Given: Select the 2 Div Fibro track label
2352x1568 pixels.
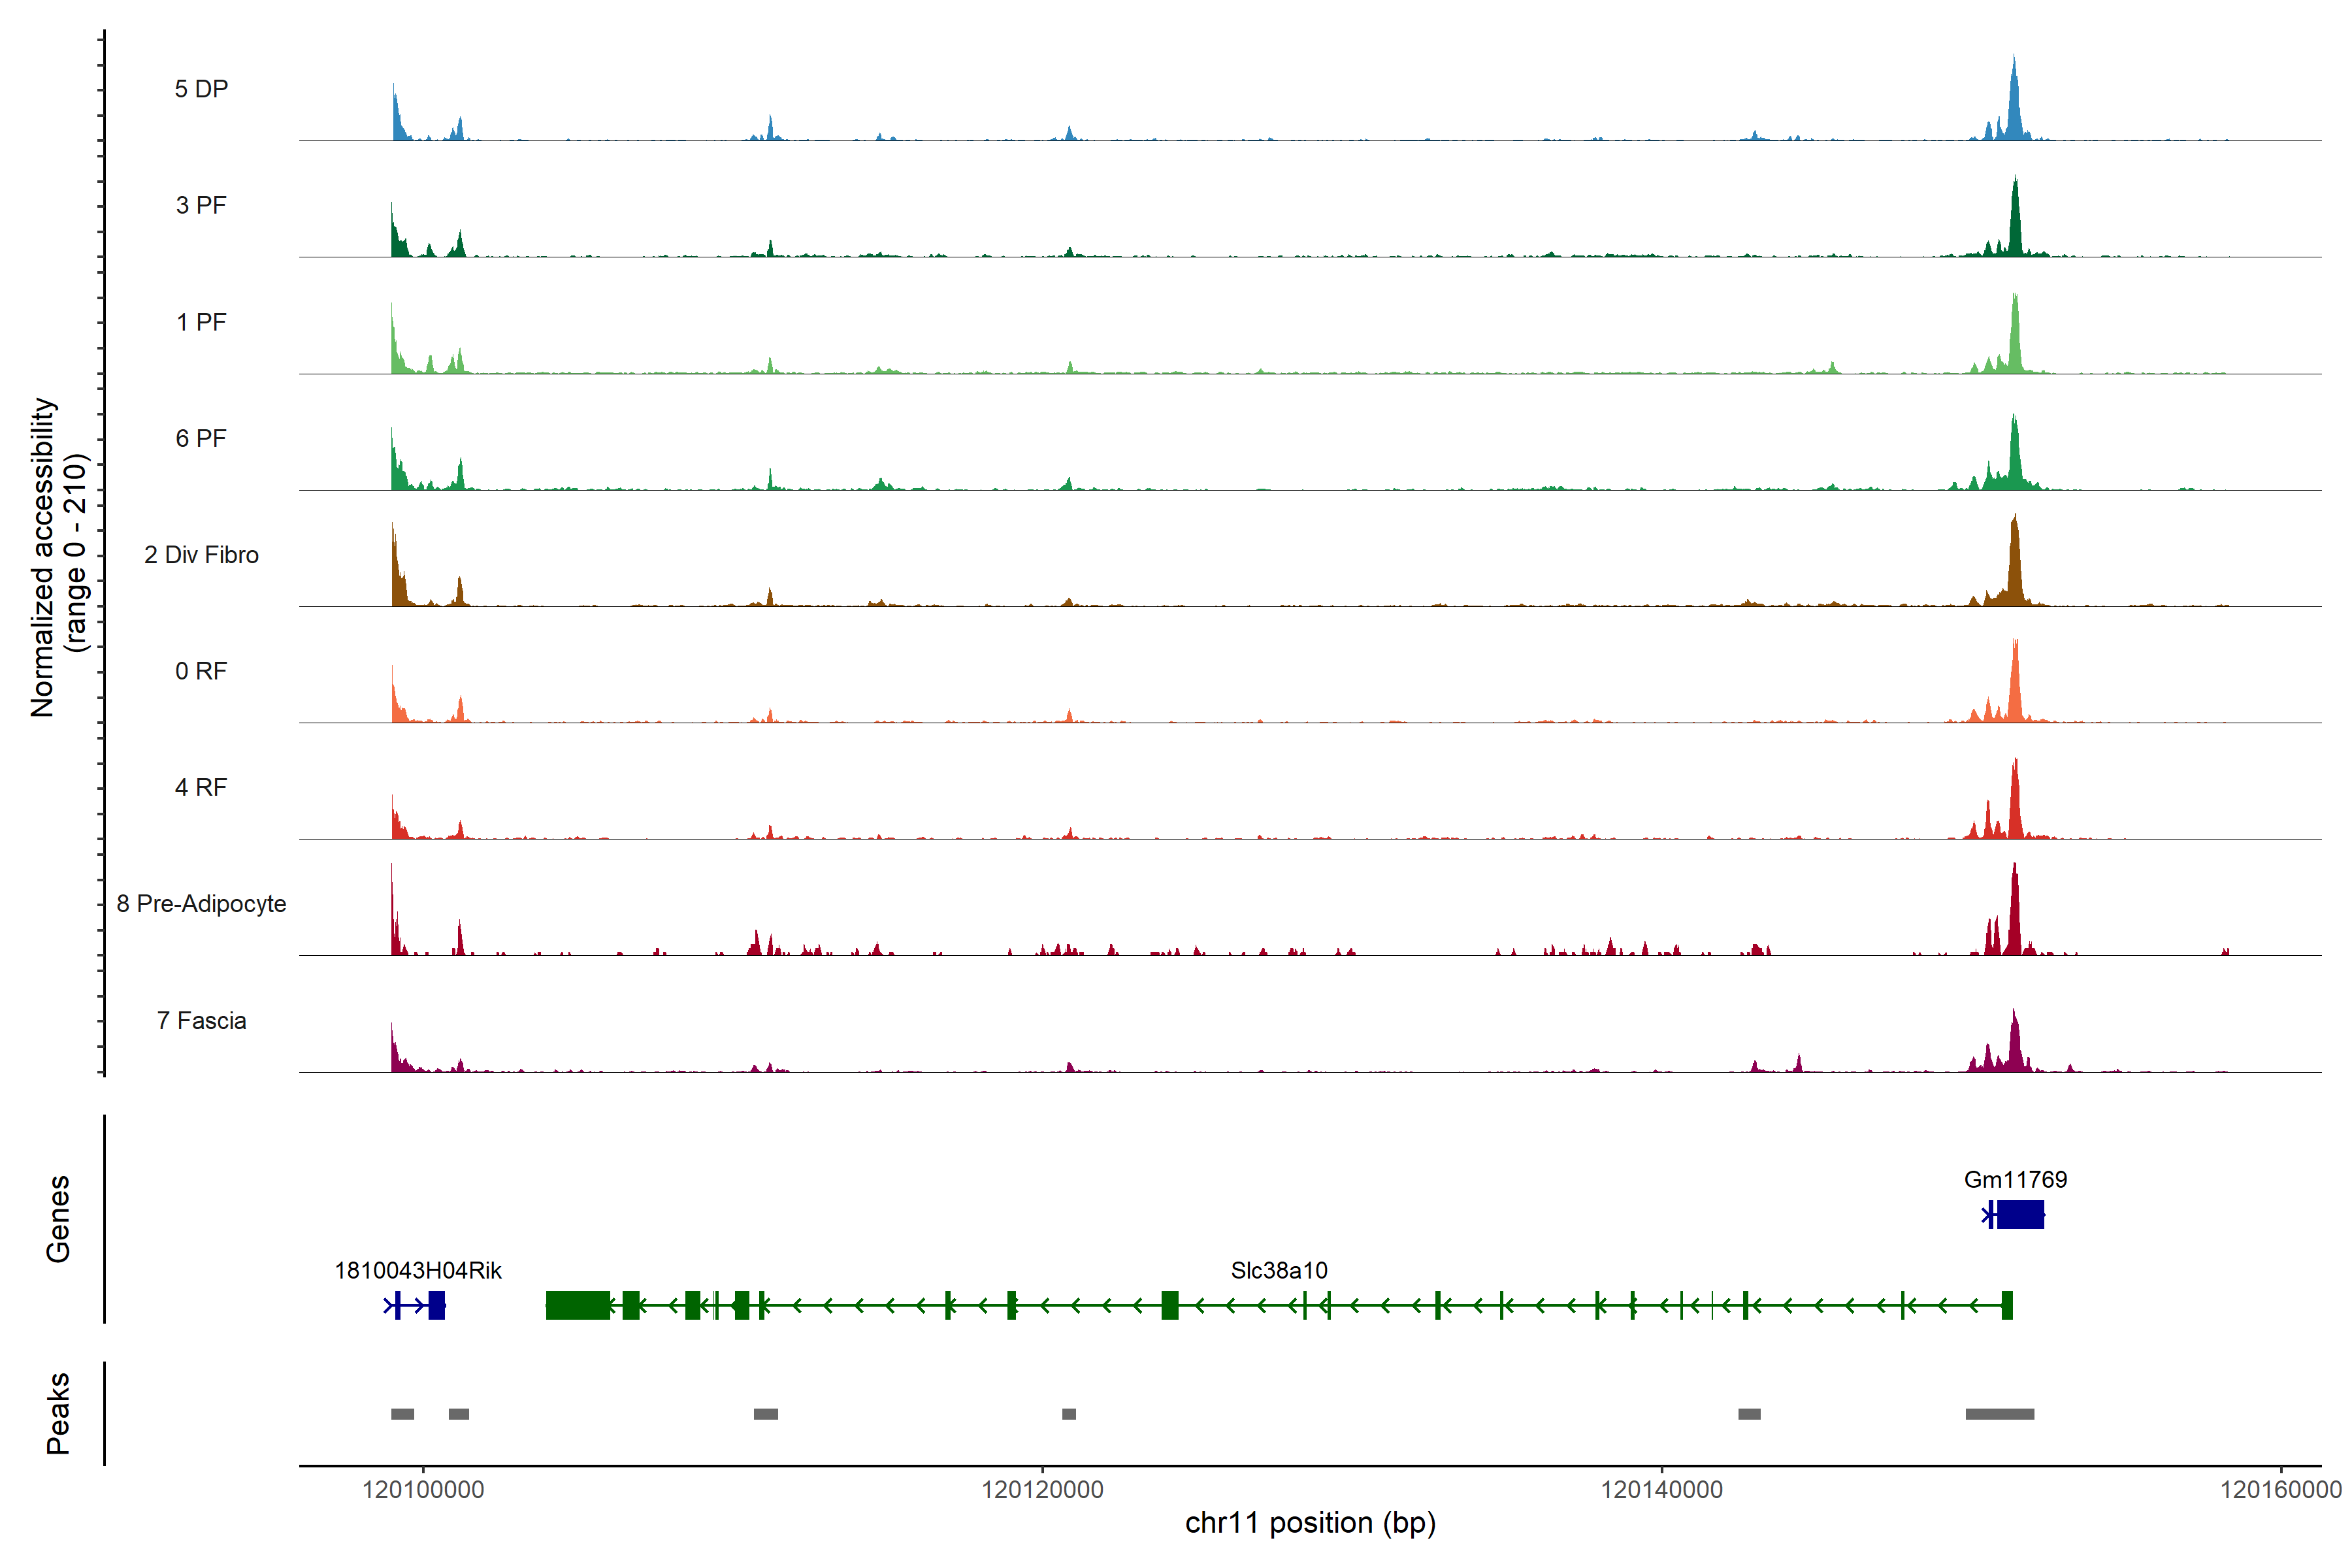Looking at the screenshot, I should (x=201, y=555).
